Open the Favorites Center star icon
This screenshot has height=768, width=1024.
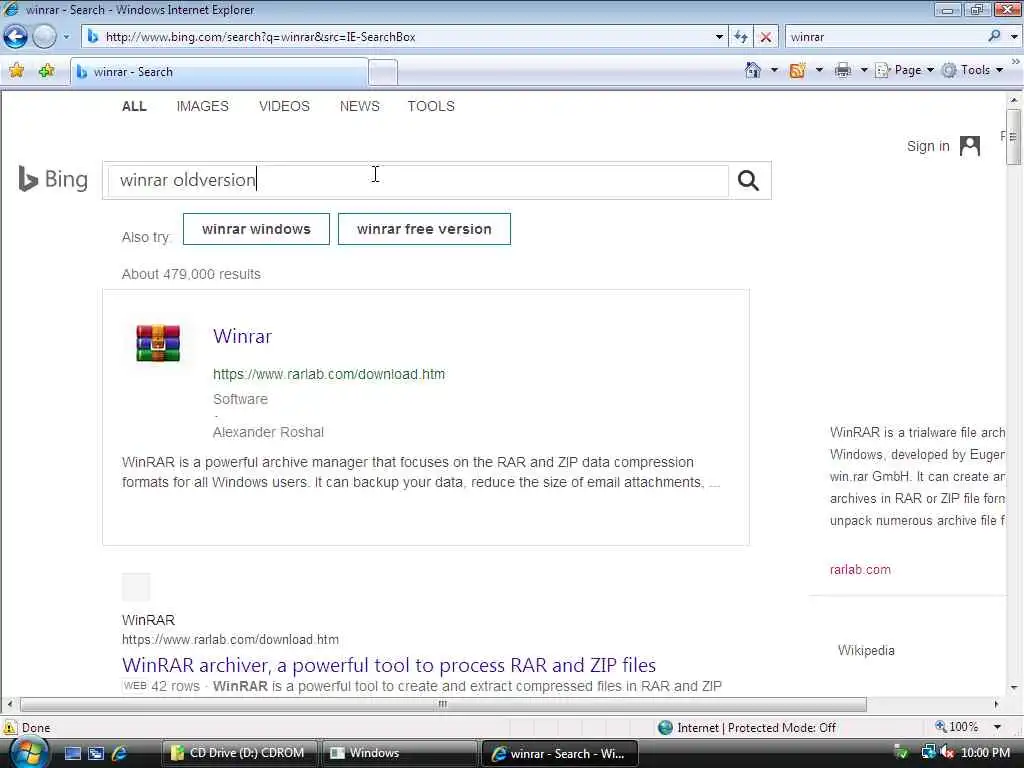click(16, 71)
